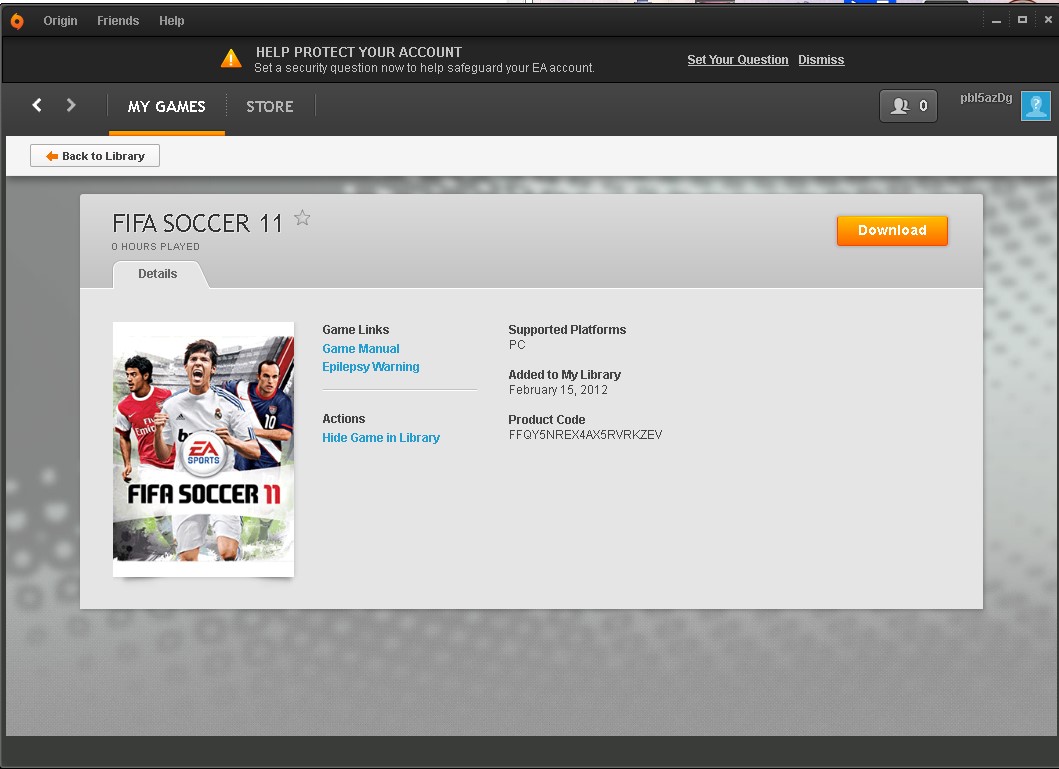Open the user avatar picture
Viewport: 1059px width, 769px height.
point(1035,105)
